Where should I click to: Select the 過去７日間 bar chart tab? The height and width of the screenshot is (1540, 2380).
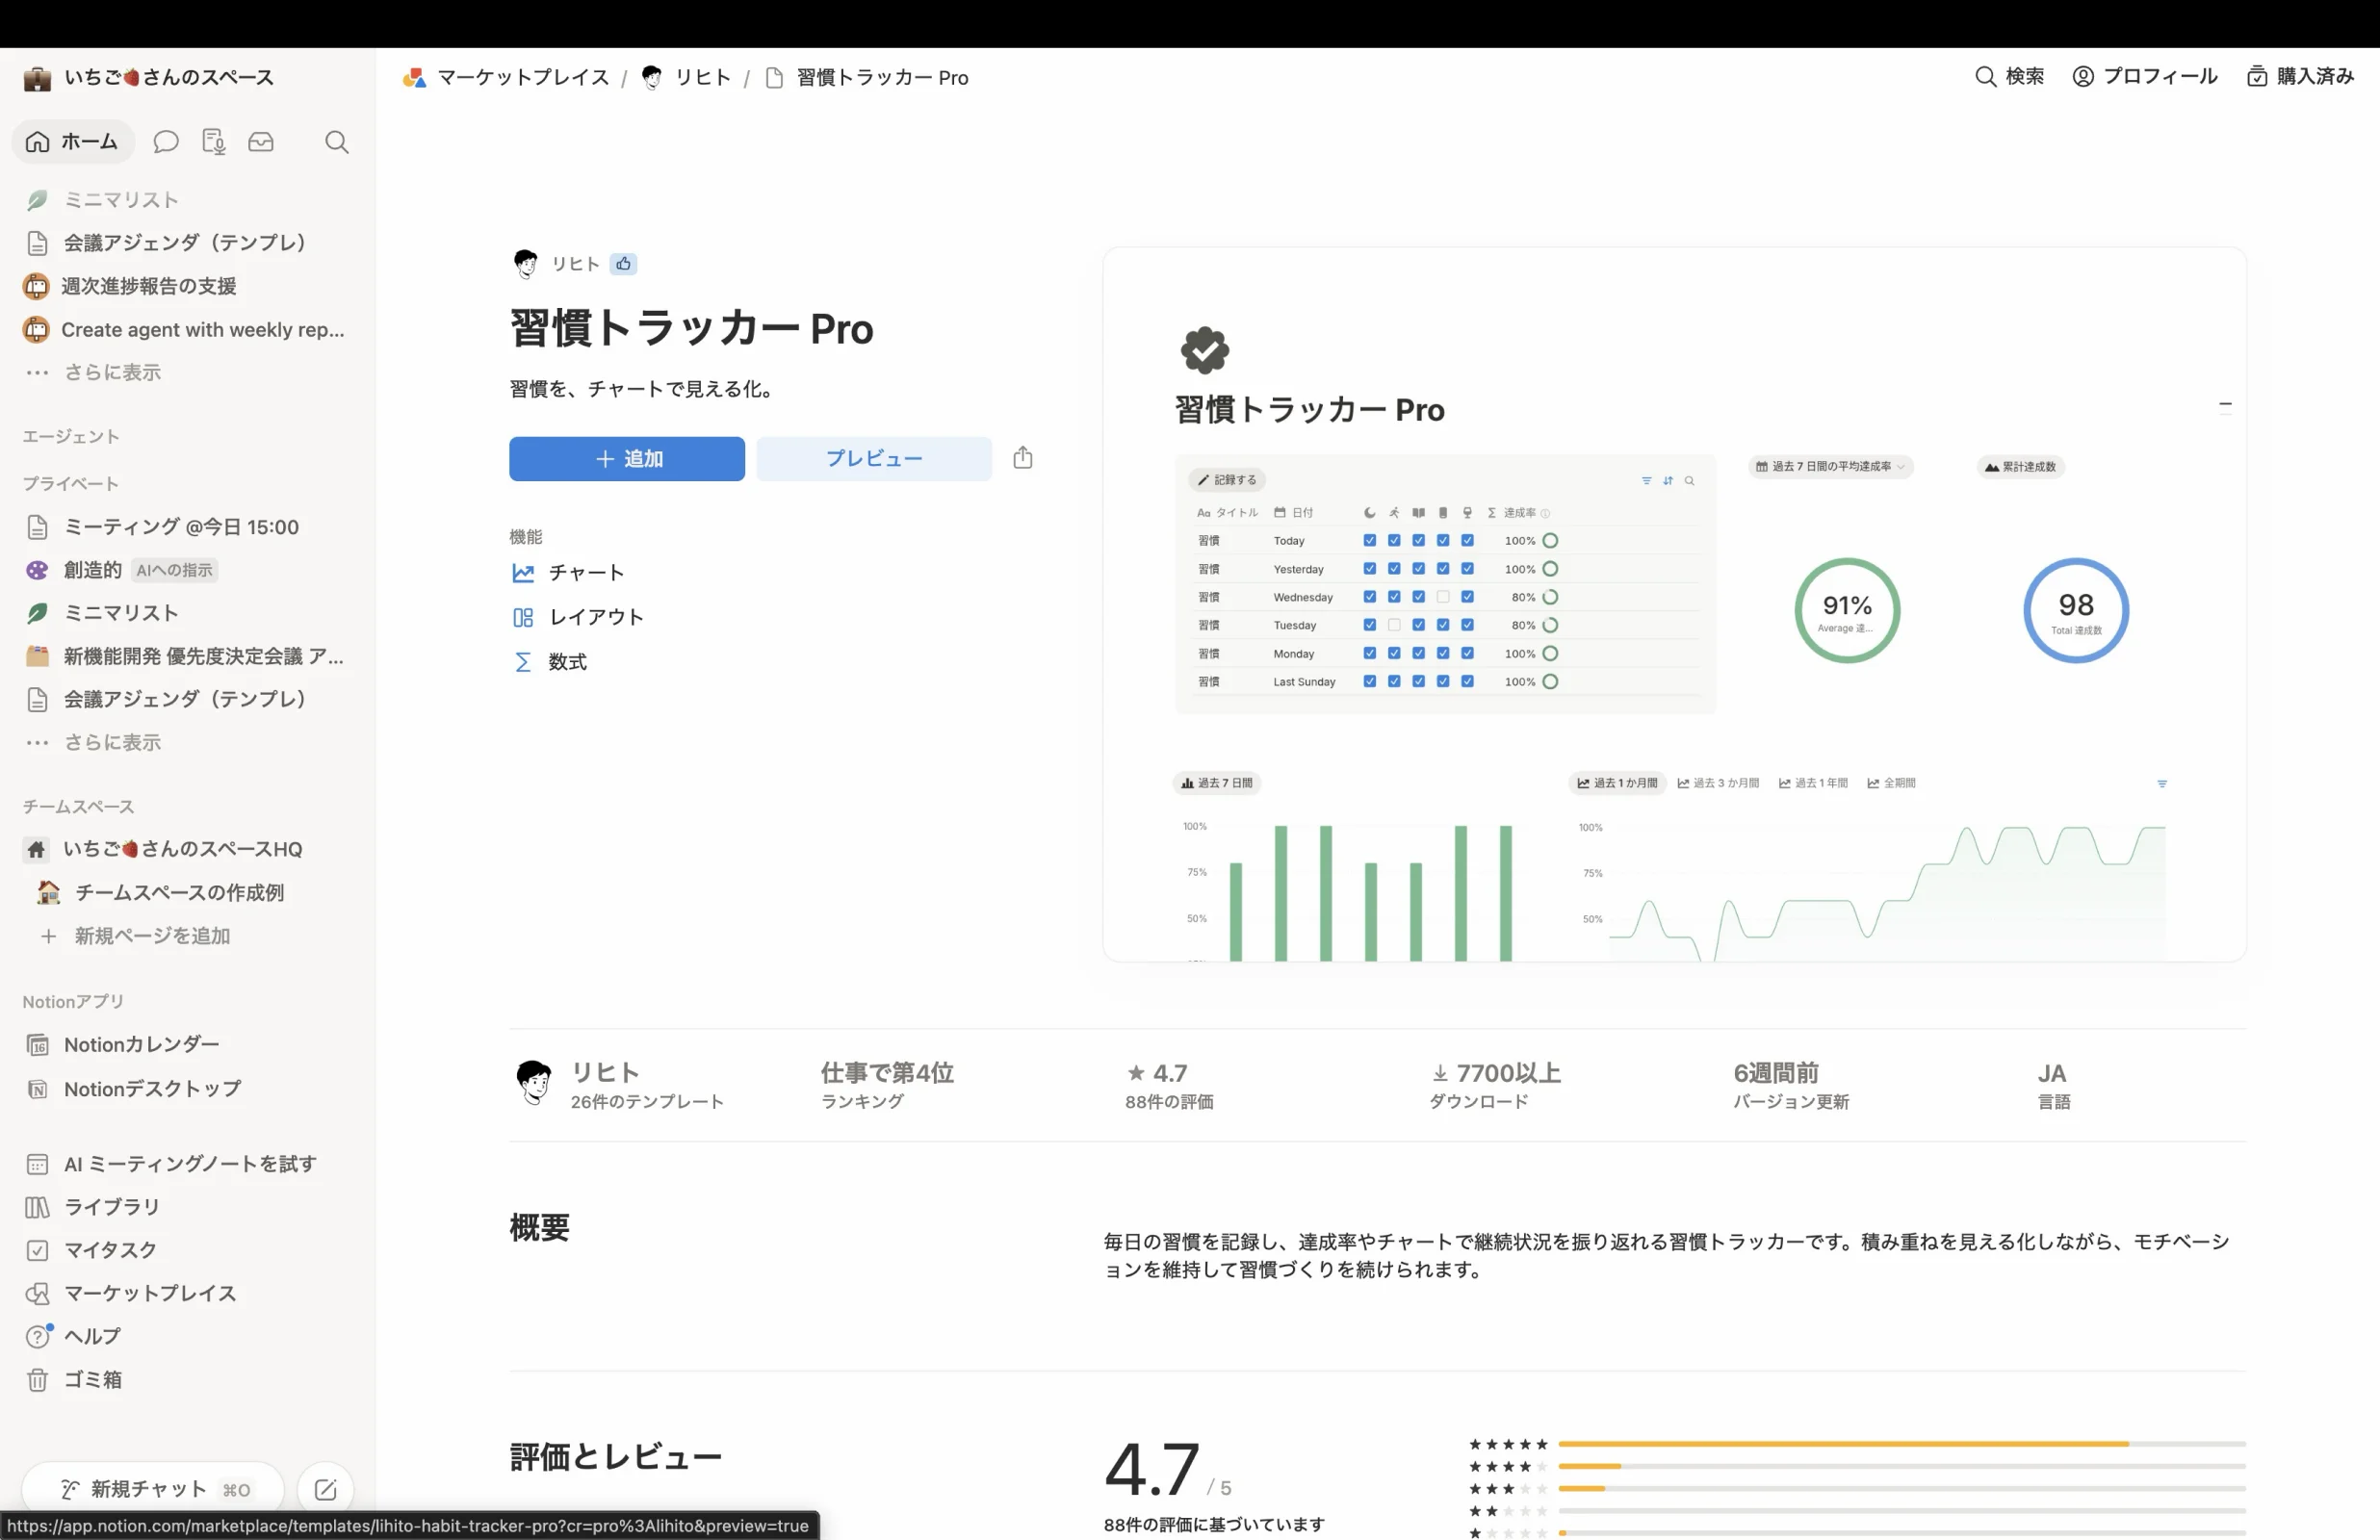pos(1216,783)
